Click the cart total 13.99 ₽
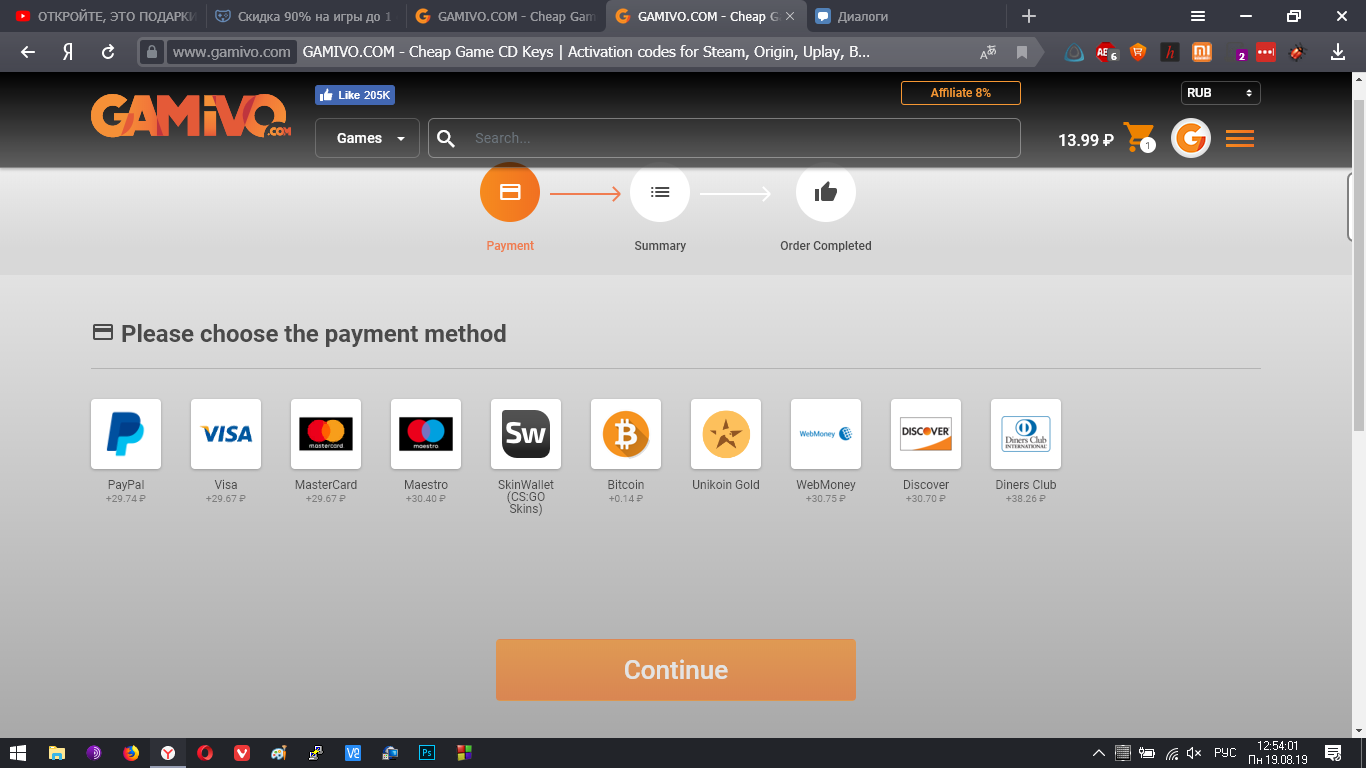Image resolution: width=1366 pixels, height=768 pixels. point(1086,140)
